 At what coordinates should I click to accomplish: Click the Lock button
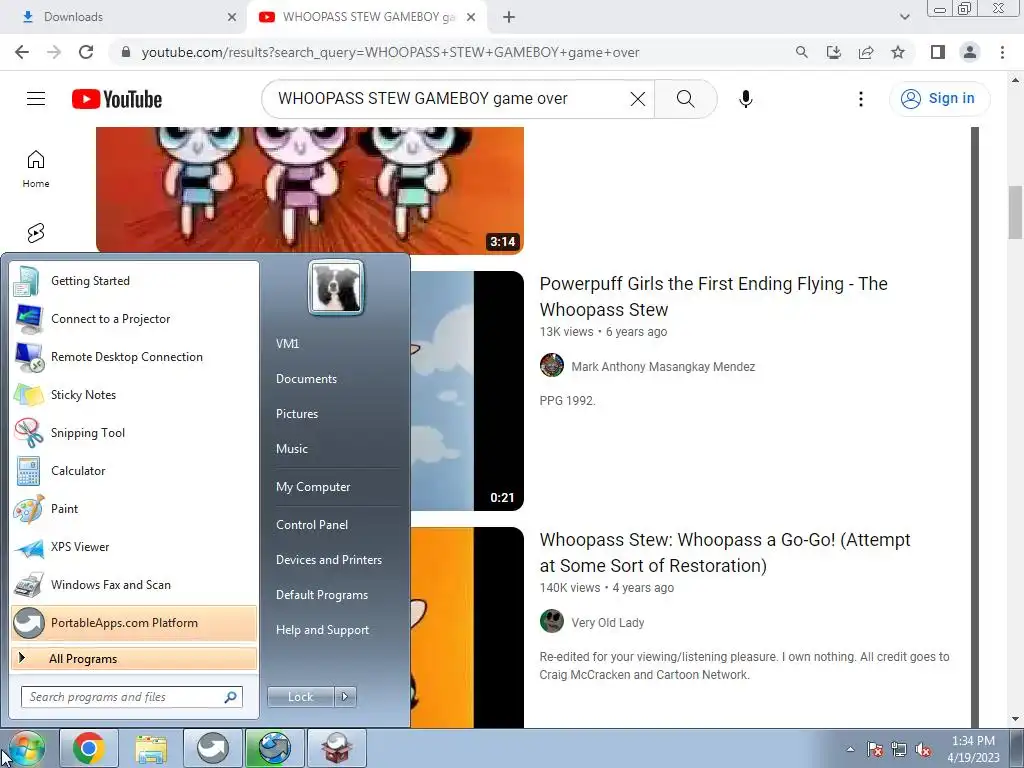point(301,697)
